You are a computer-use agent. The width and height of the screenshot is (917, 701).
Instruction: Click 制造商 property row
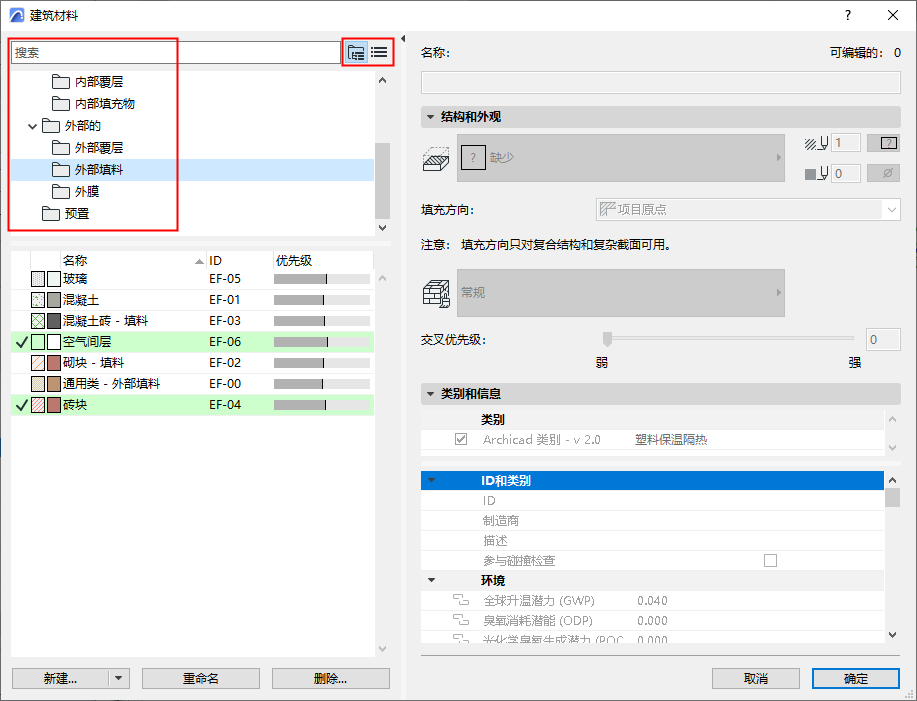[652, 520]
